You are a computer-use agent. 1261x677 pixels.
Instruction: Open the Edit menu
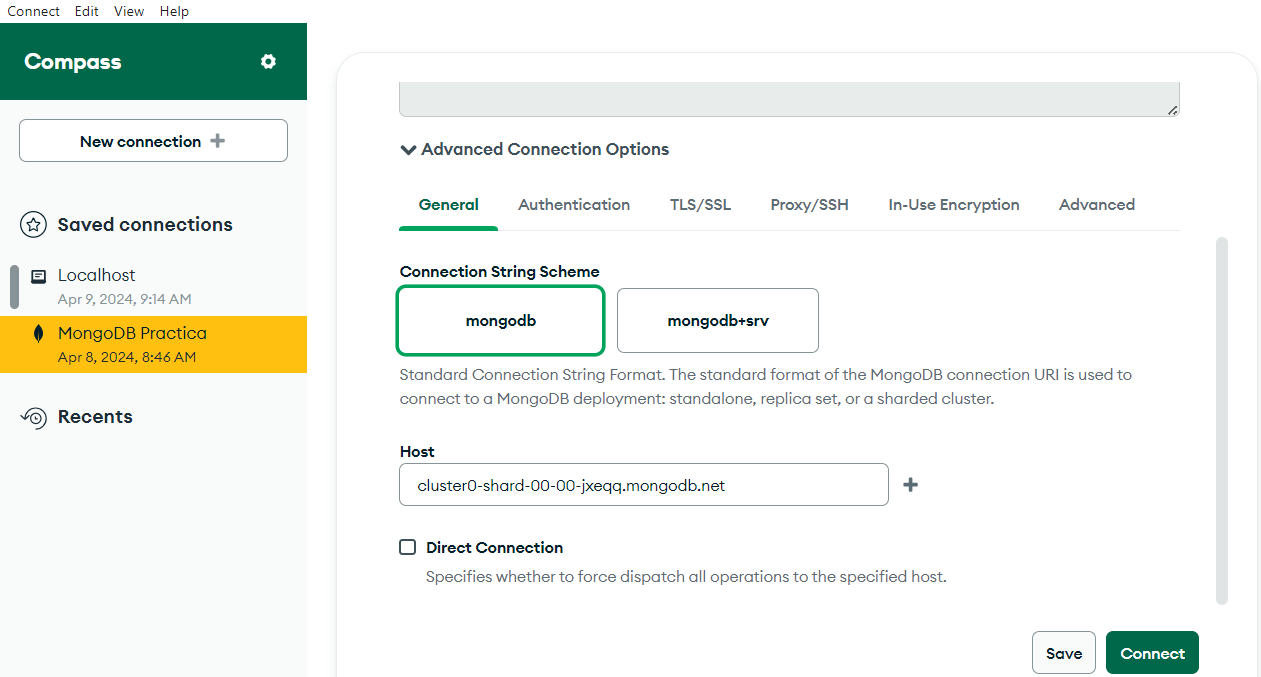(86, 11)
